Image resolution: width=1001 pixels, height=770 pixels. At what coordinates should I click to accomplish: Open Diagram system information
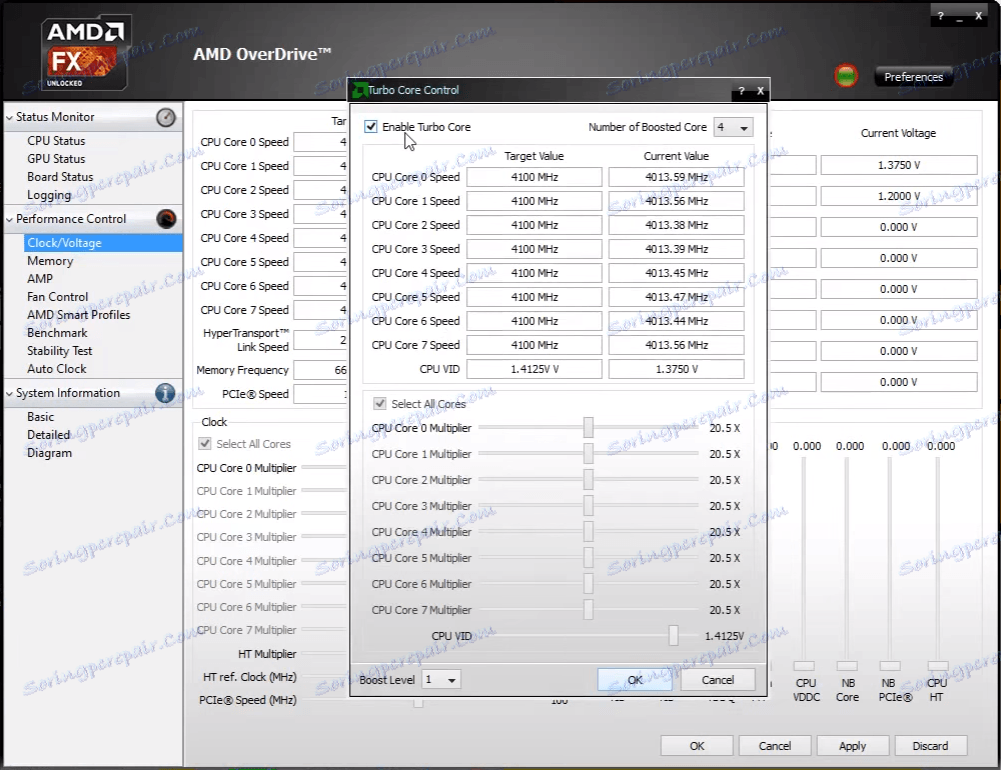(49, 453)
